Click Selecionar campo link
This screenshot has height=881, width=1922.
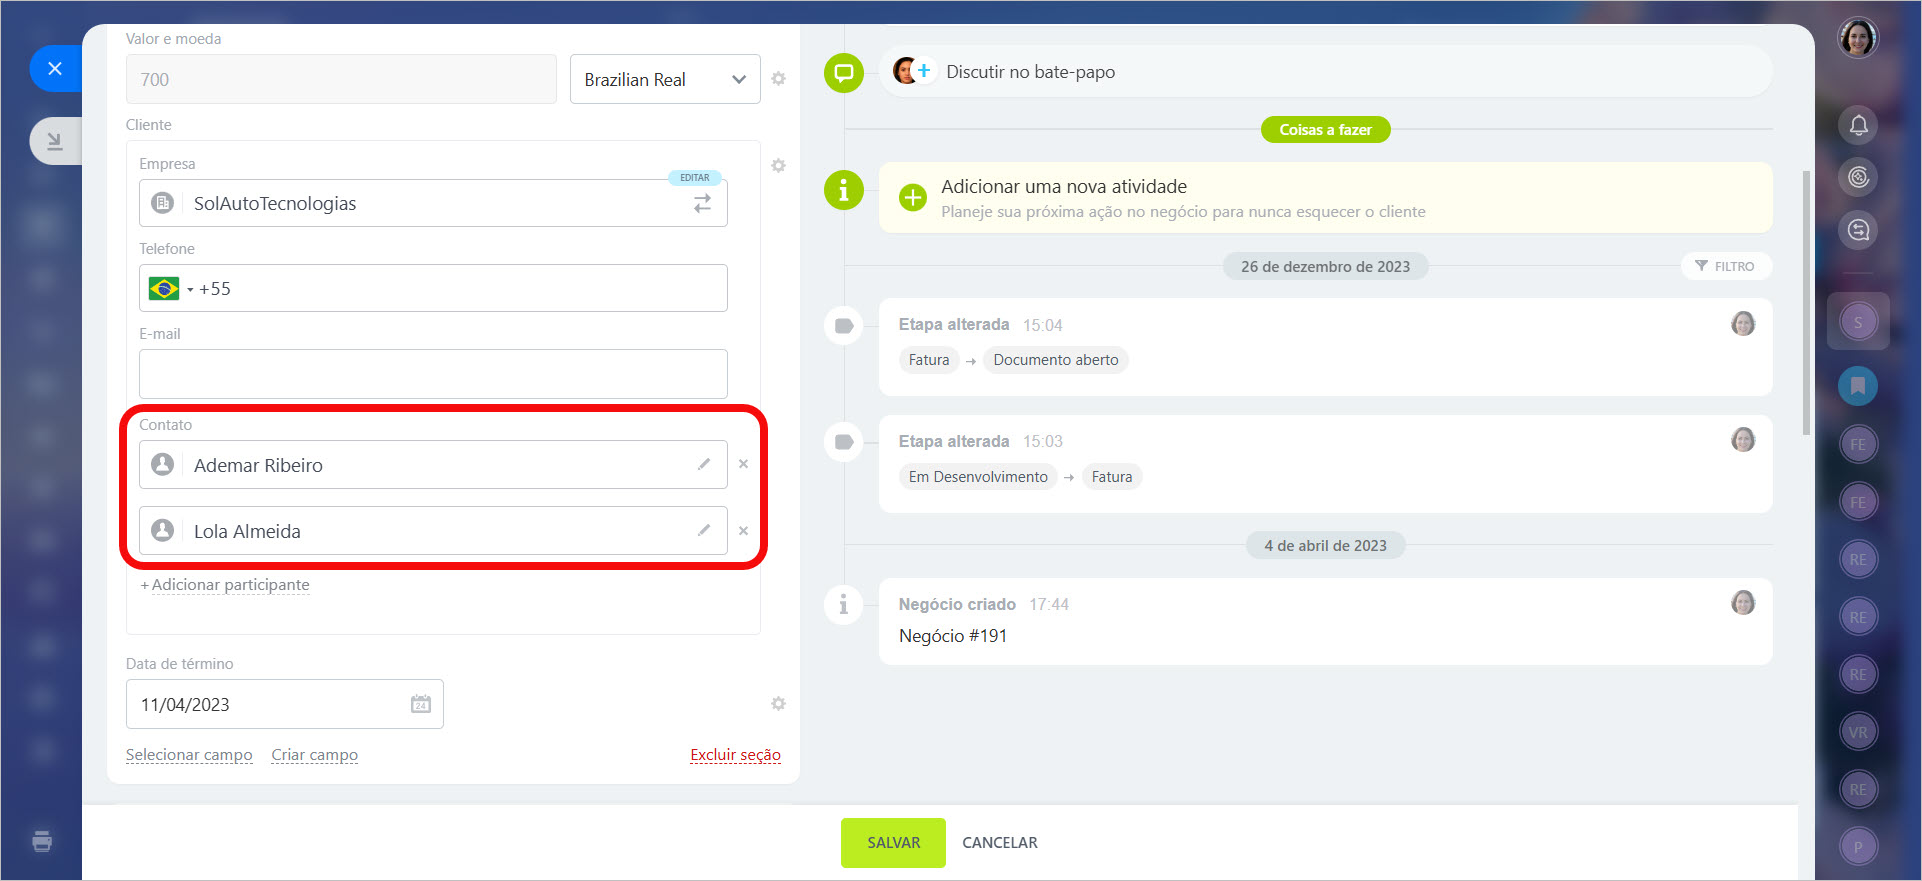coord(189,755)
